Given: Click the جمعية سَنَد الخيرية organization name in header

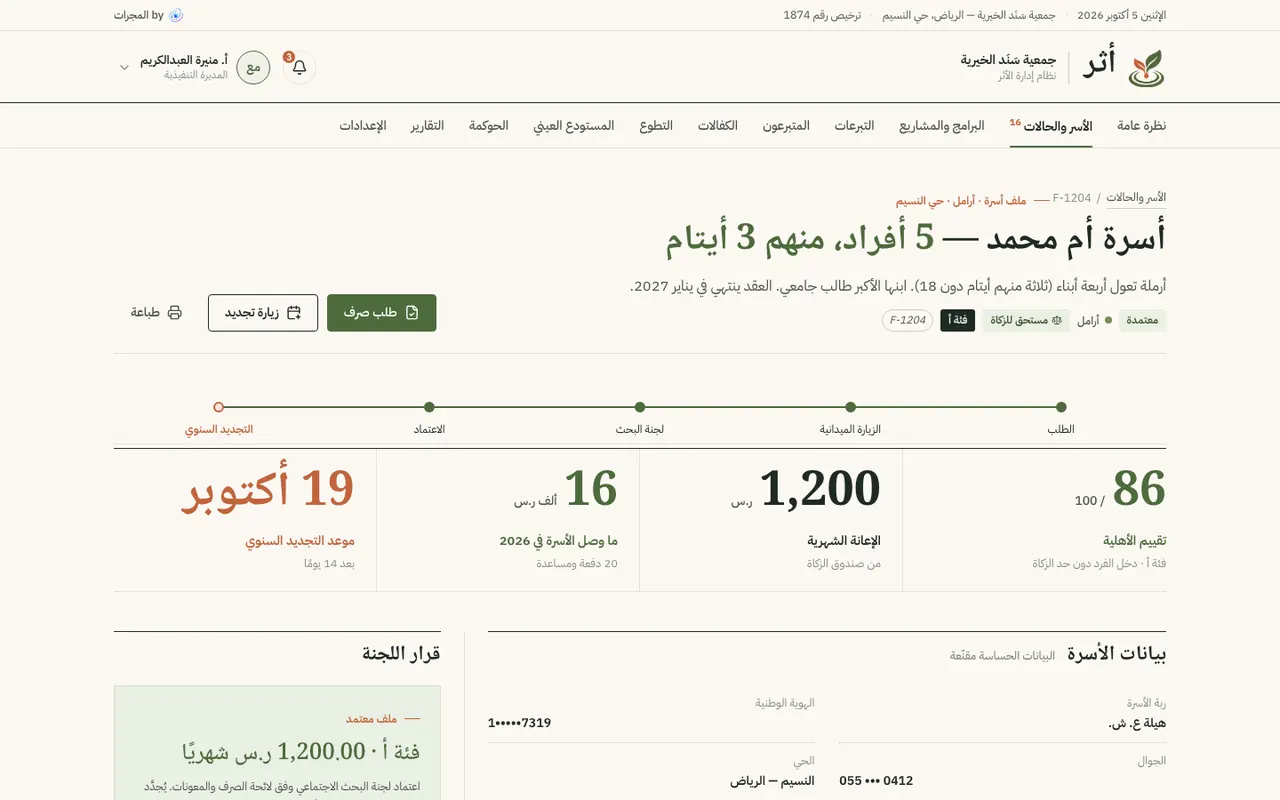Looking at the screenshot, I should point(1008,60).
